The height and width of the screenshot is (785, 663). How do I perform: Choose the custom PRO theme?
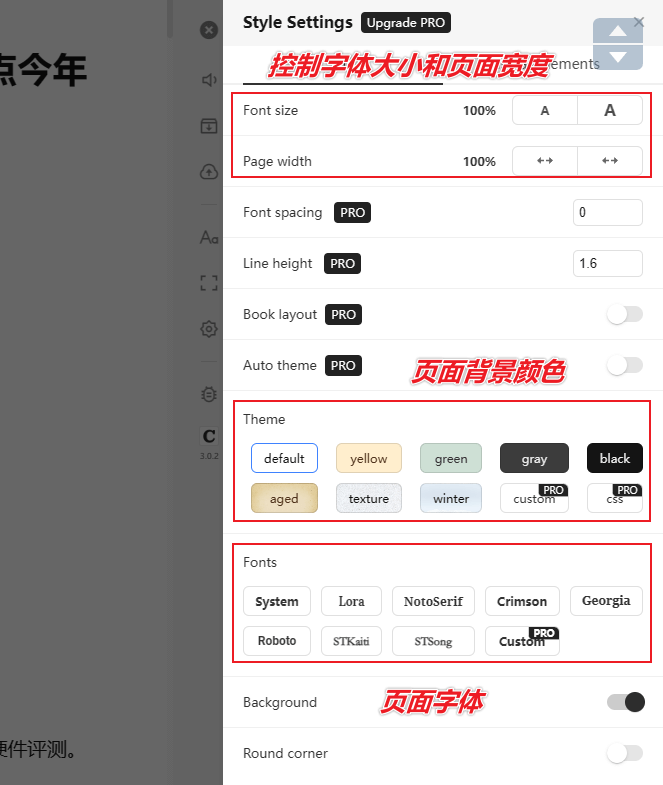pyautogui.click(x=534, y=498)
